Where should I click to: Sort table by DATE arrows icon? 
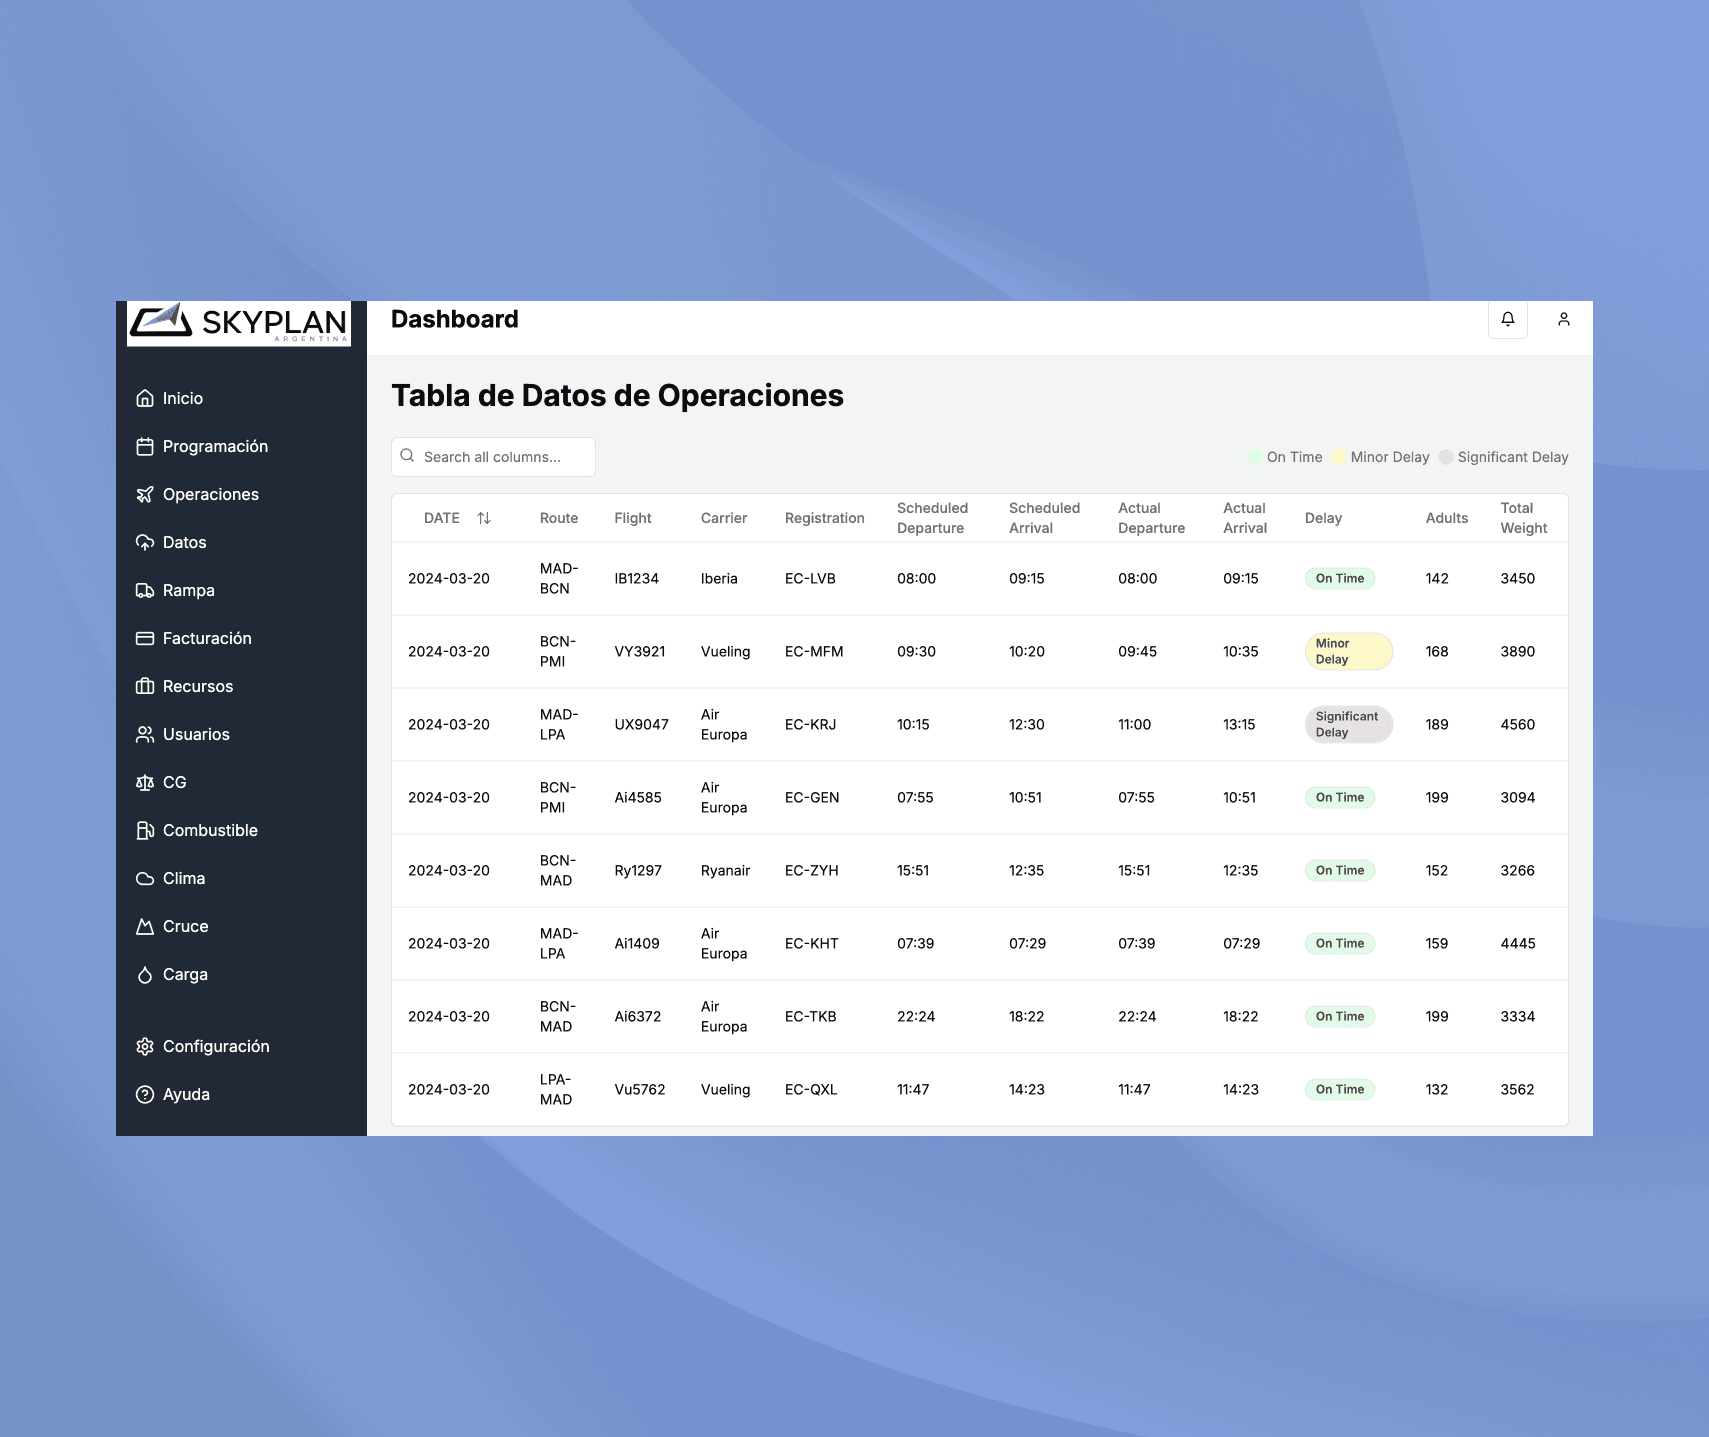tap(484, 518)
